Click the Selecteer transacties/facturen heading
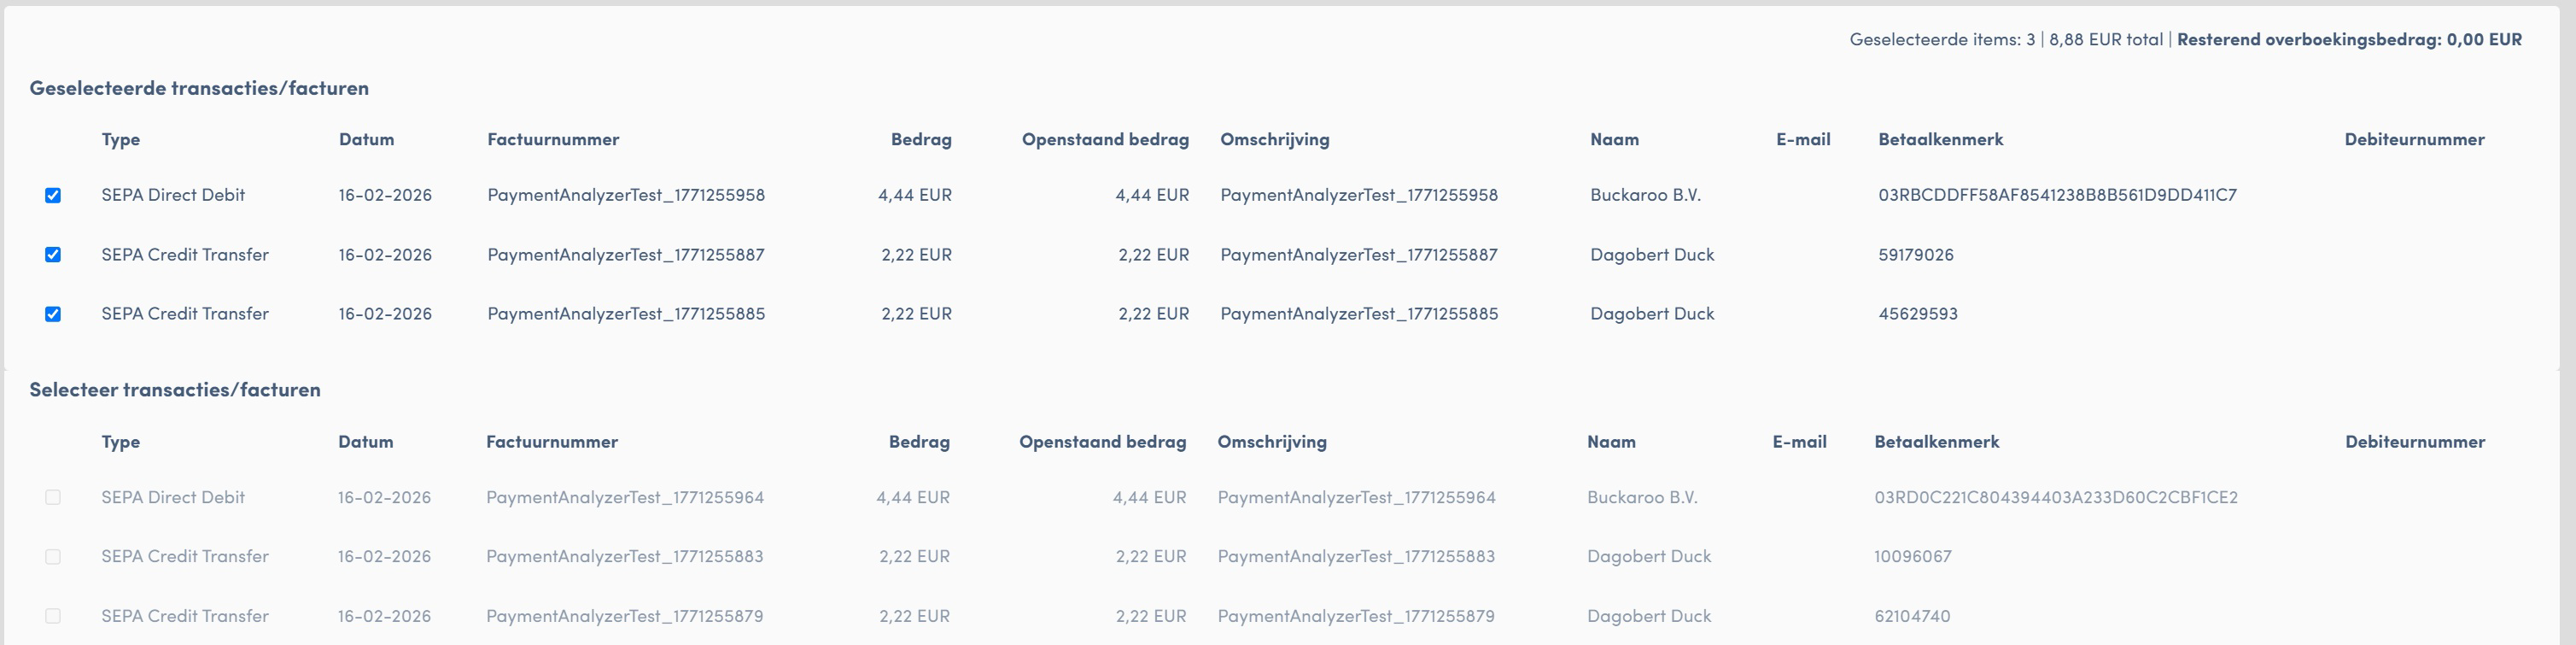 point(175,390)
